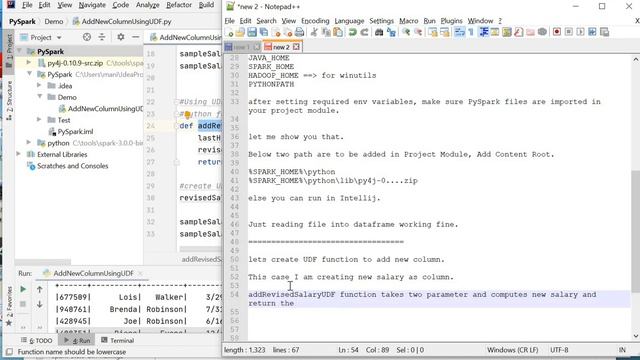Click the Save All icon in Notepad++
The height and width of the screenshot is (360, 640).
pos(264,32)
